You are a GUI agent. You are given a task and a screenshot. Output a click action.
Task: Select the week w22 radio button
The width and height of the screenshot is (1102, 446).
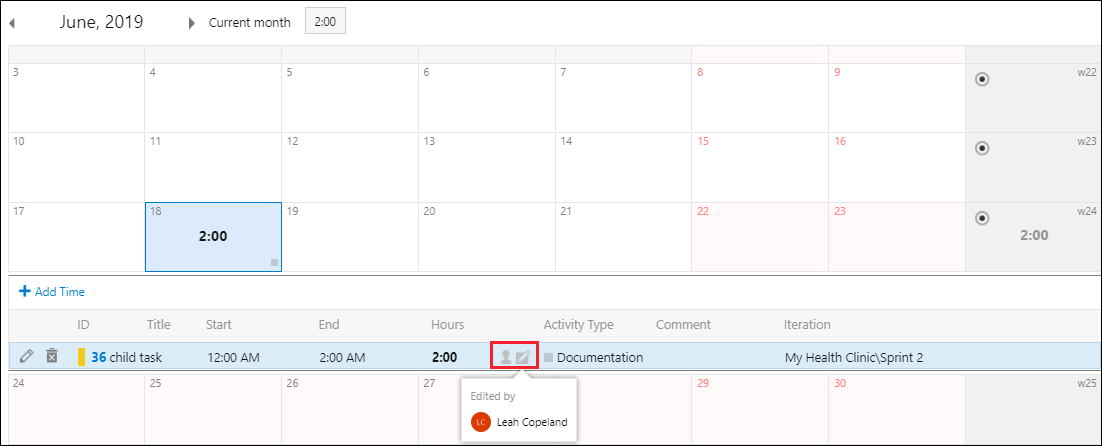(983, 79)
